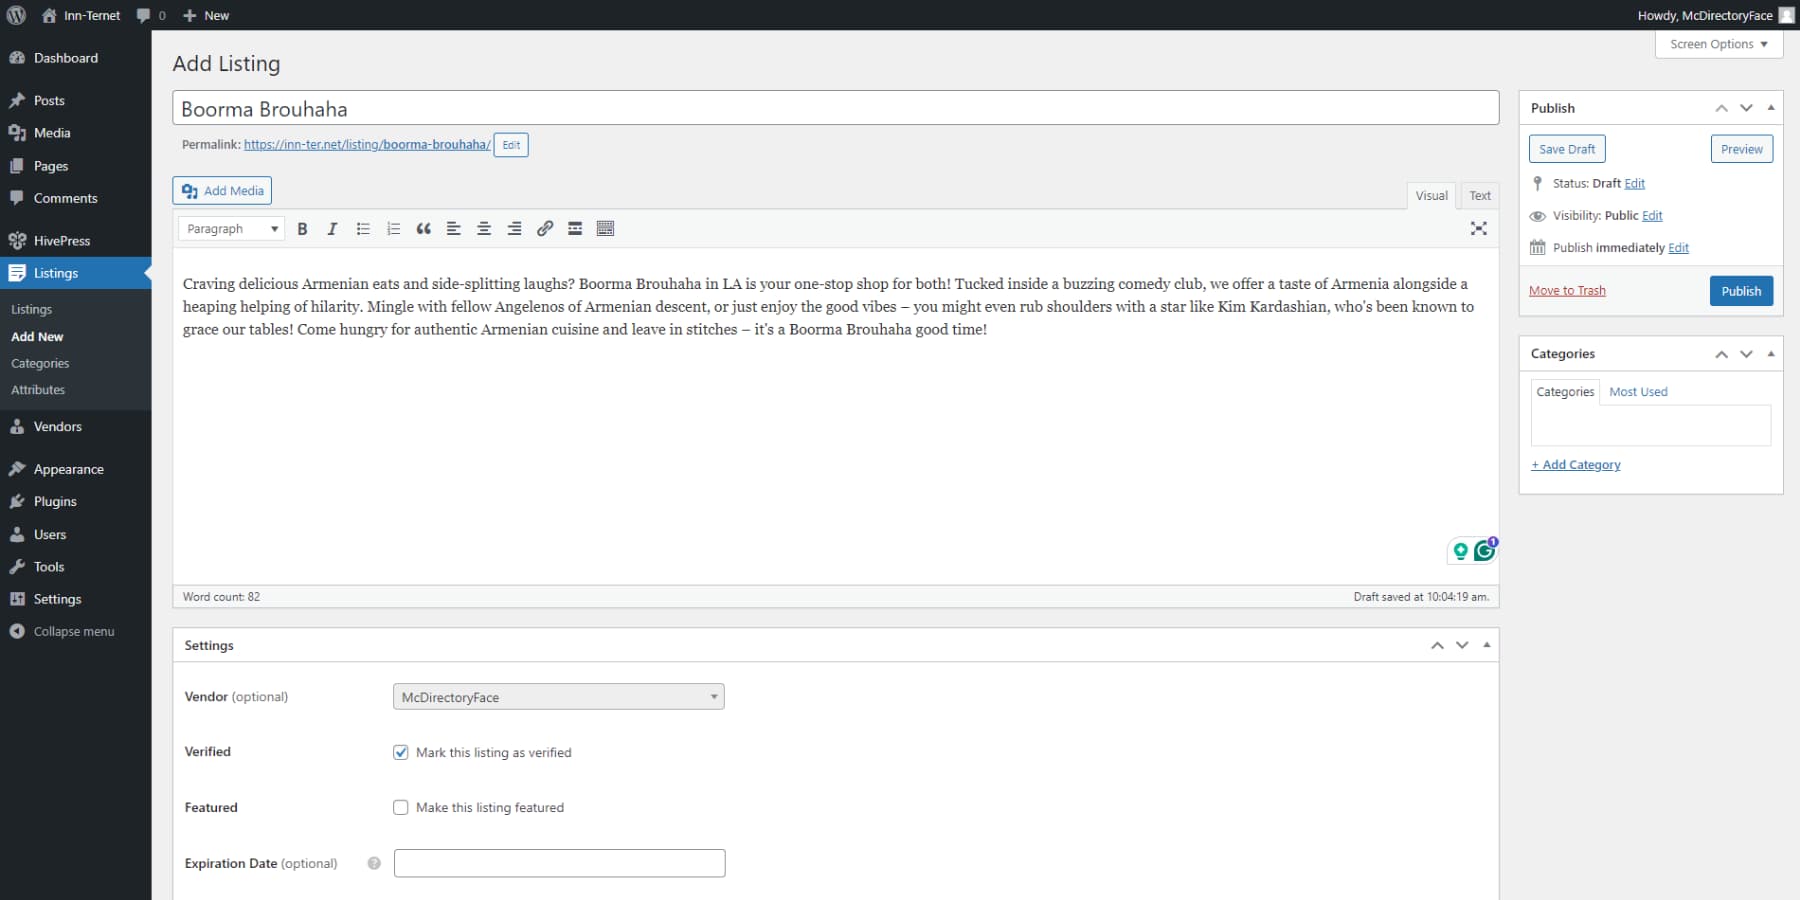Image resolution: width=1800 pixels, height=900 pixels.
Task: Insert a bulleted list
Action: click(362, 228)
